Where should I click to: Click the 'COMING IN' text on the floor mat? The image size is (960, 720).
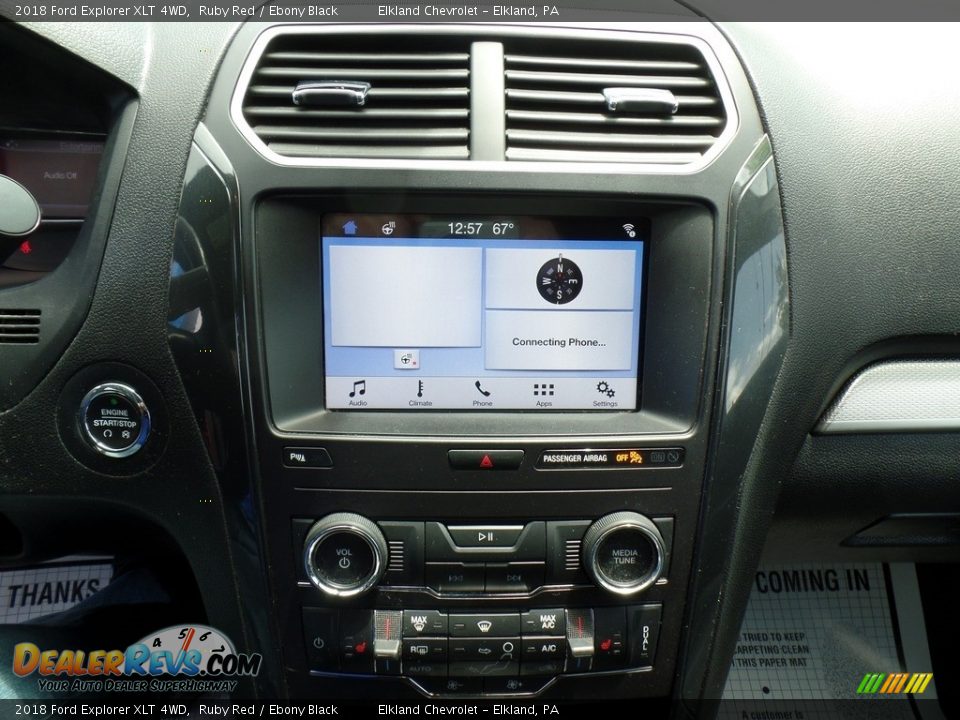click(x=812, y=580)
